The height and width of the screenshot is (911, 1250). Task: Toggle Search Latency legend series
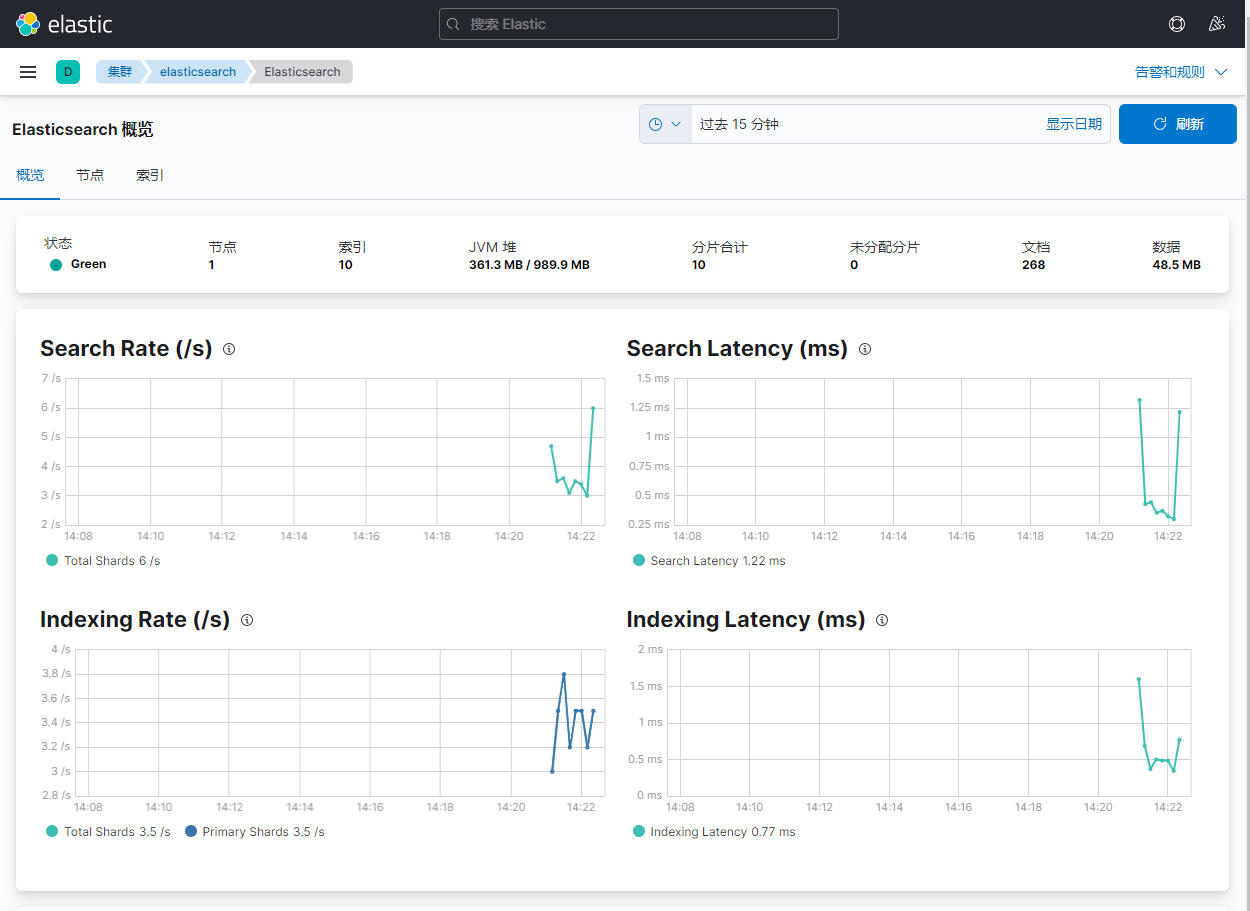[716, 561]
